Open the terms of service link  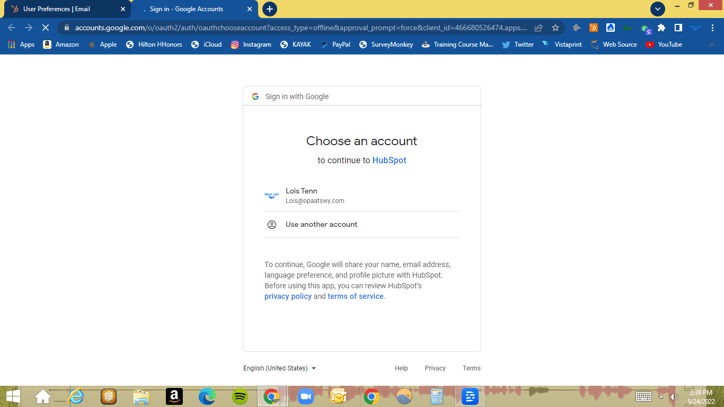(355, 297)
